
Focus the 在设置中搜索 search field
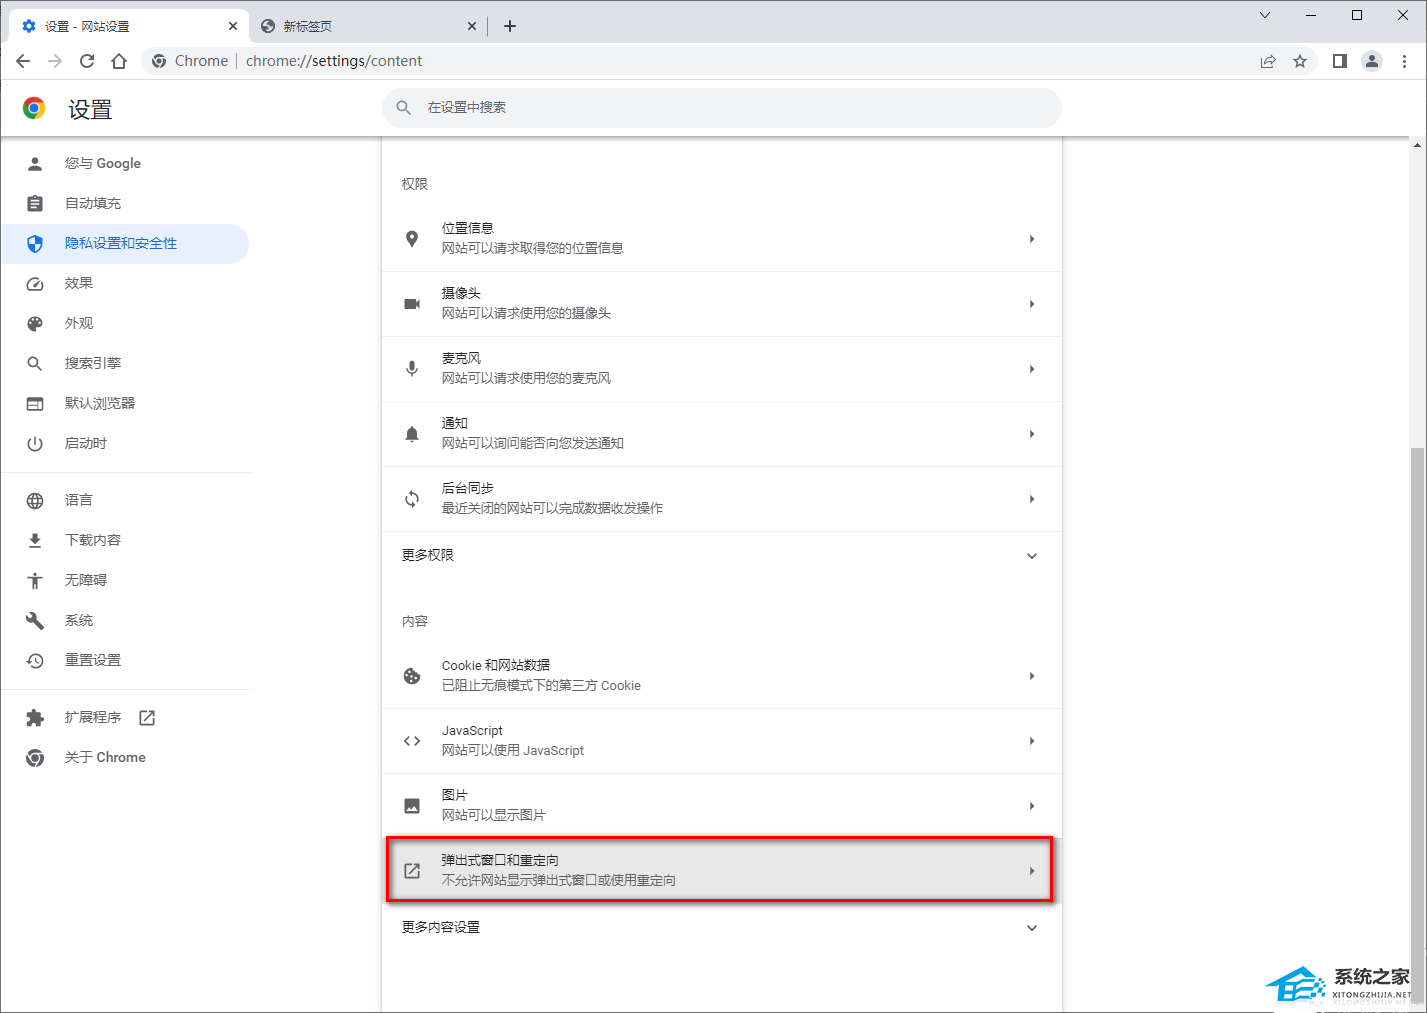pyautogui.click(x=722, y=107)
